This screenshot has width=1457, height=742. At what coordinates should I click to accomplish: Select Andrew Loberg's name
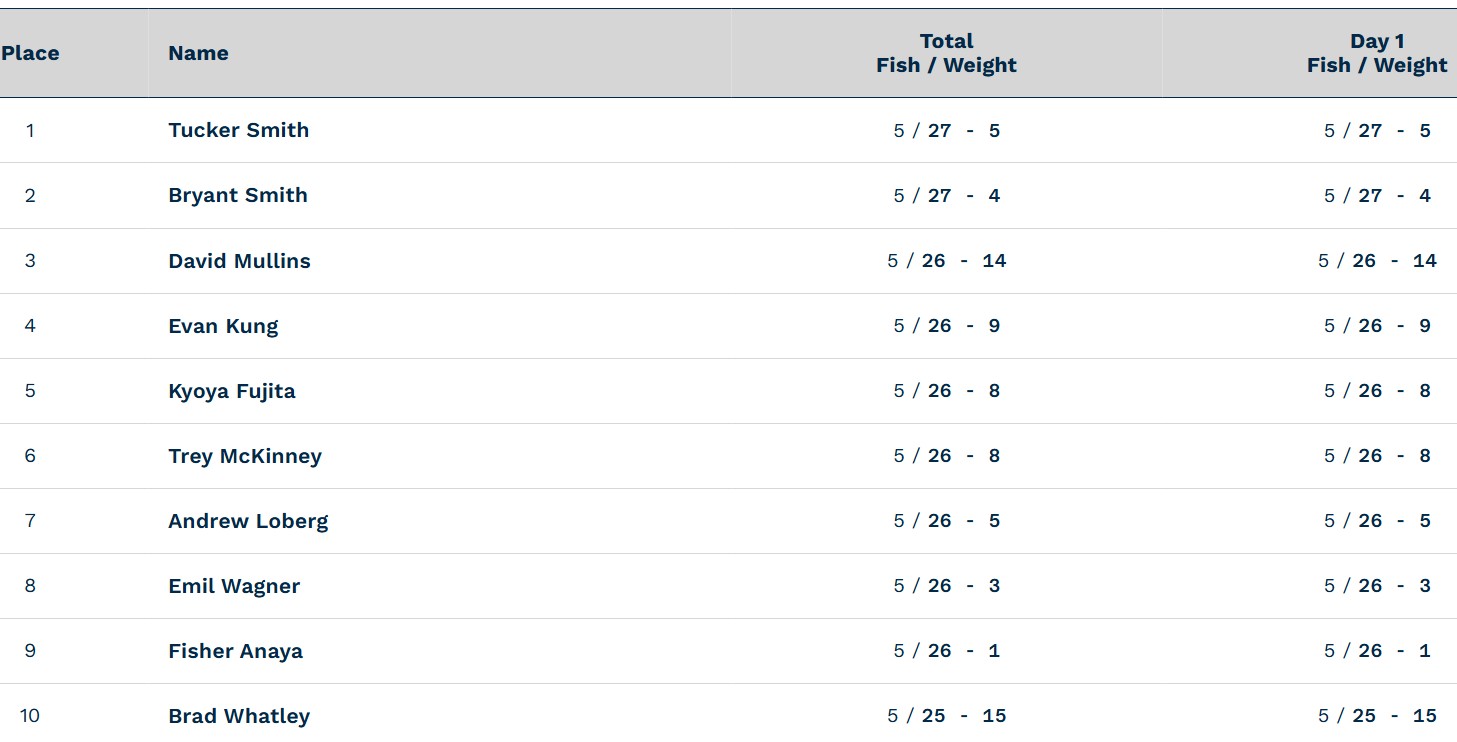coord(248,521)
